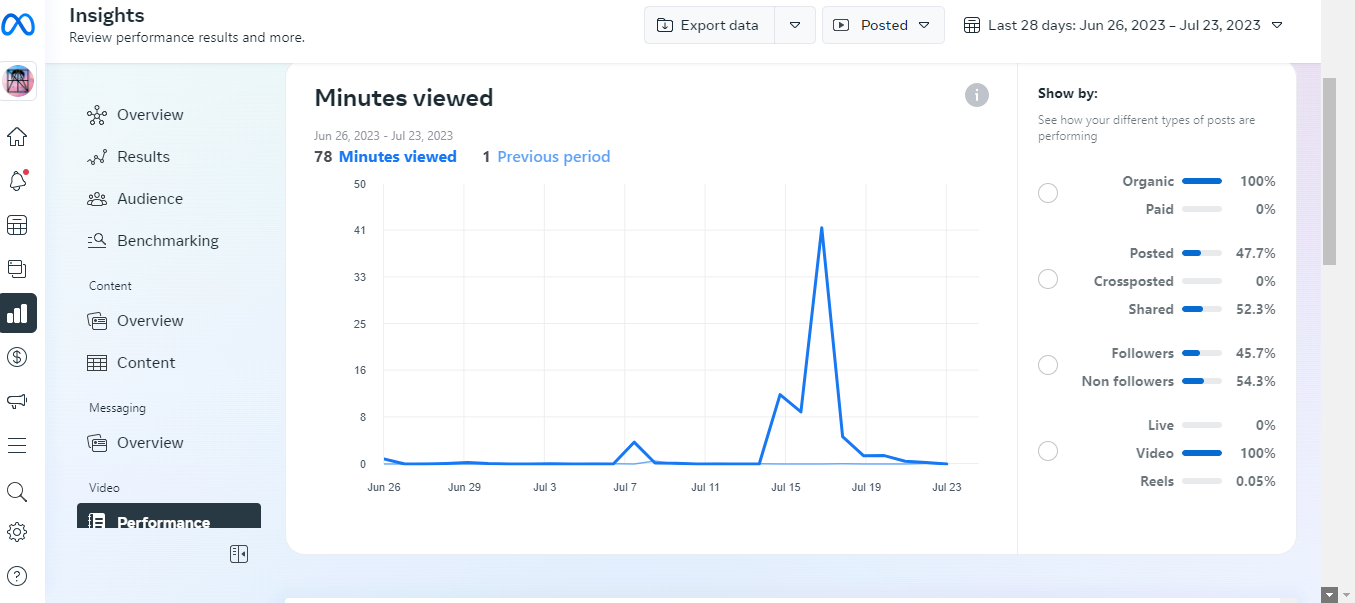
Task: Click the Previous period legend link
Action: (x=553, y=157)
